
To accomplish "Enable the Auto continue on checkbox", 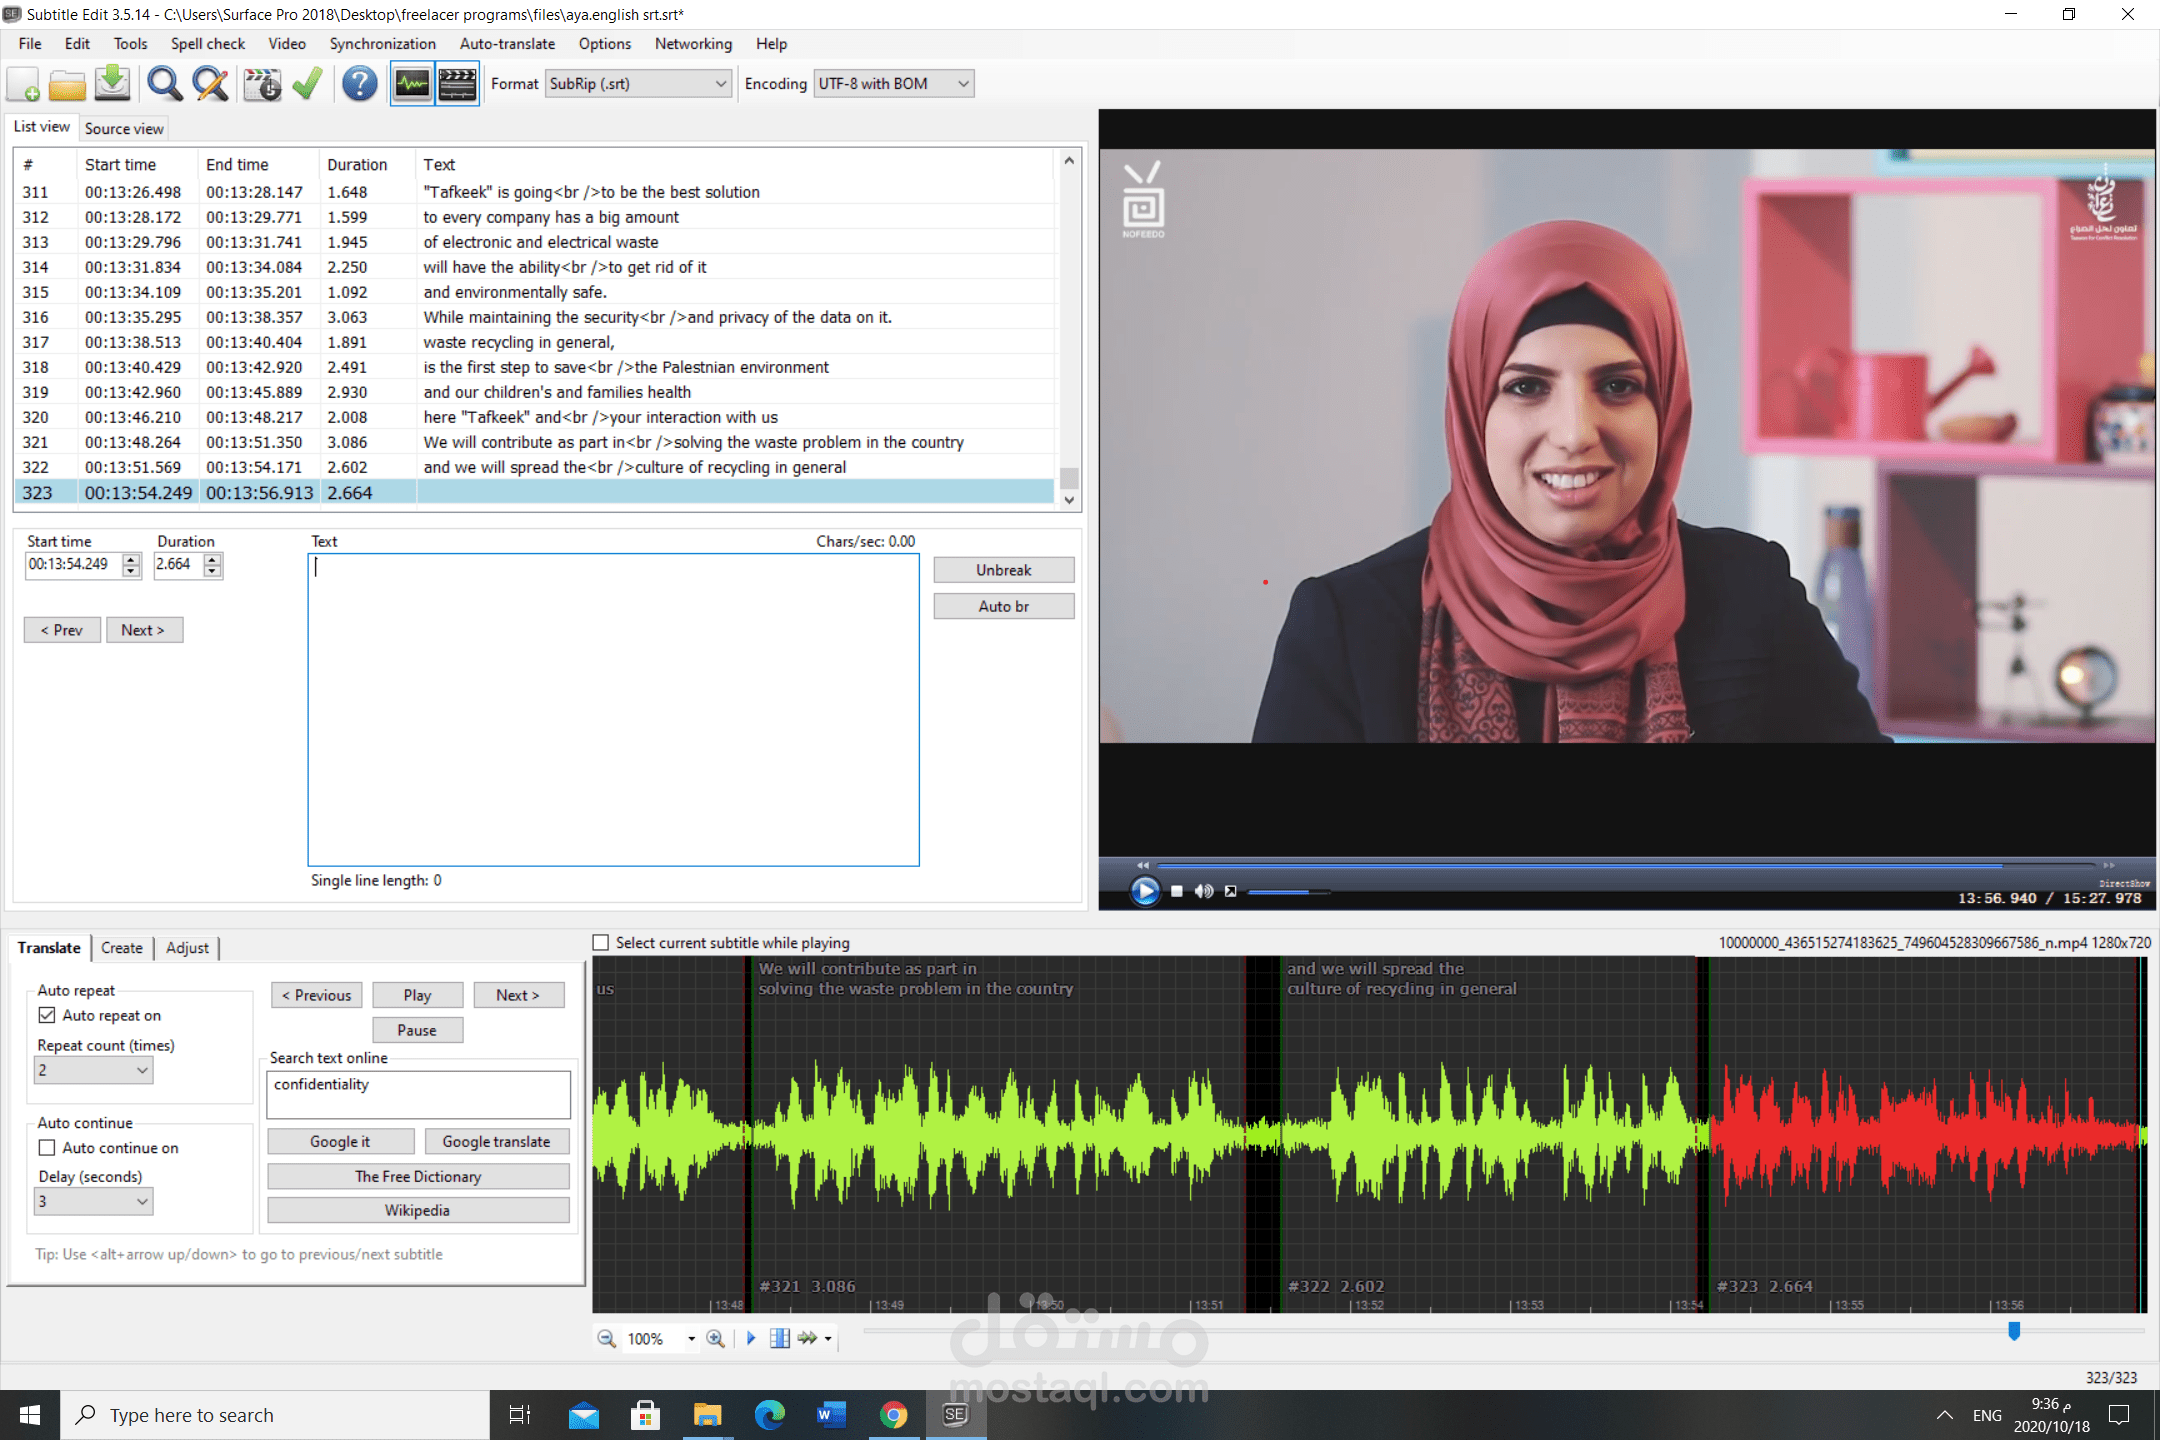I will tap(47, 1148).
